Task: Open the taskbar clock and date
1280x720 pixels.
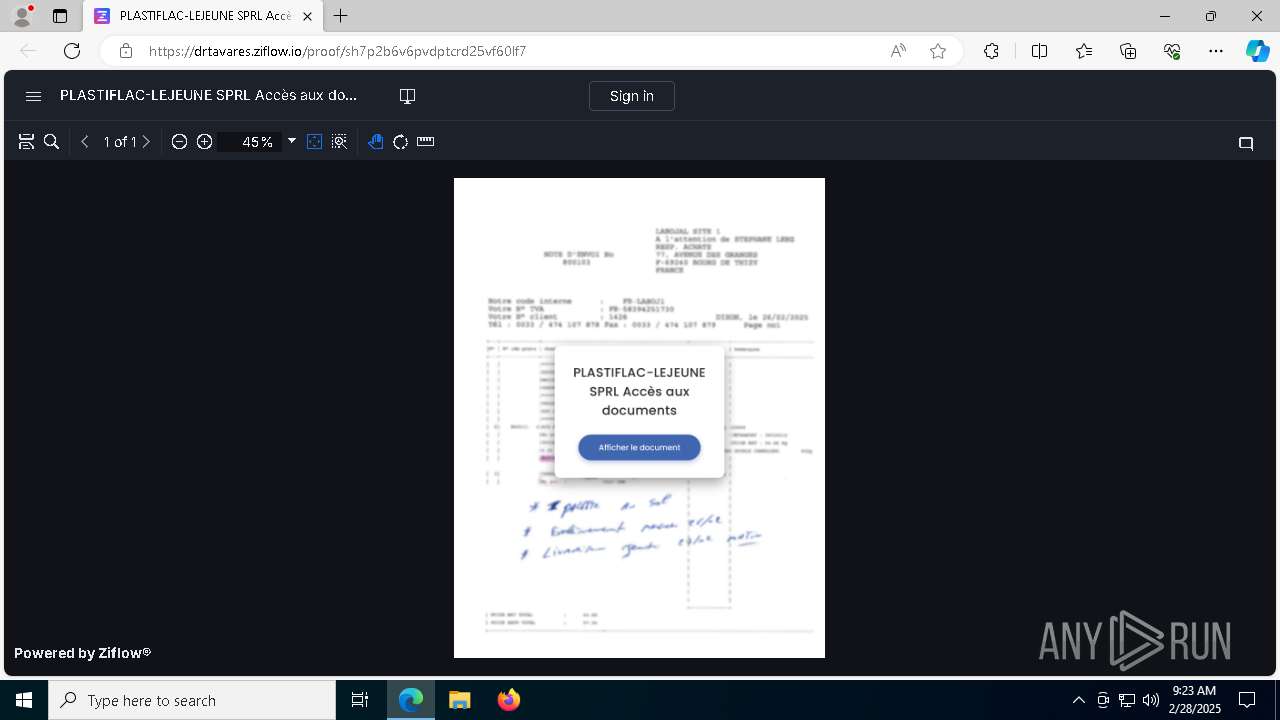Action: point(1195,700)
